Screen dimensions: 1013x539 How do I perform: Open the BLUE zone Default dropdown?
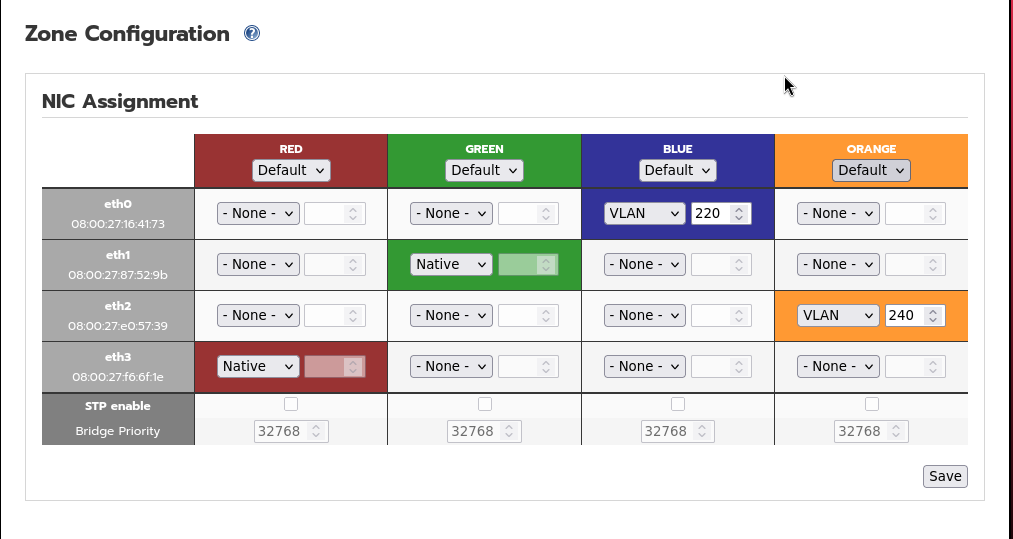678,171
